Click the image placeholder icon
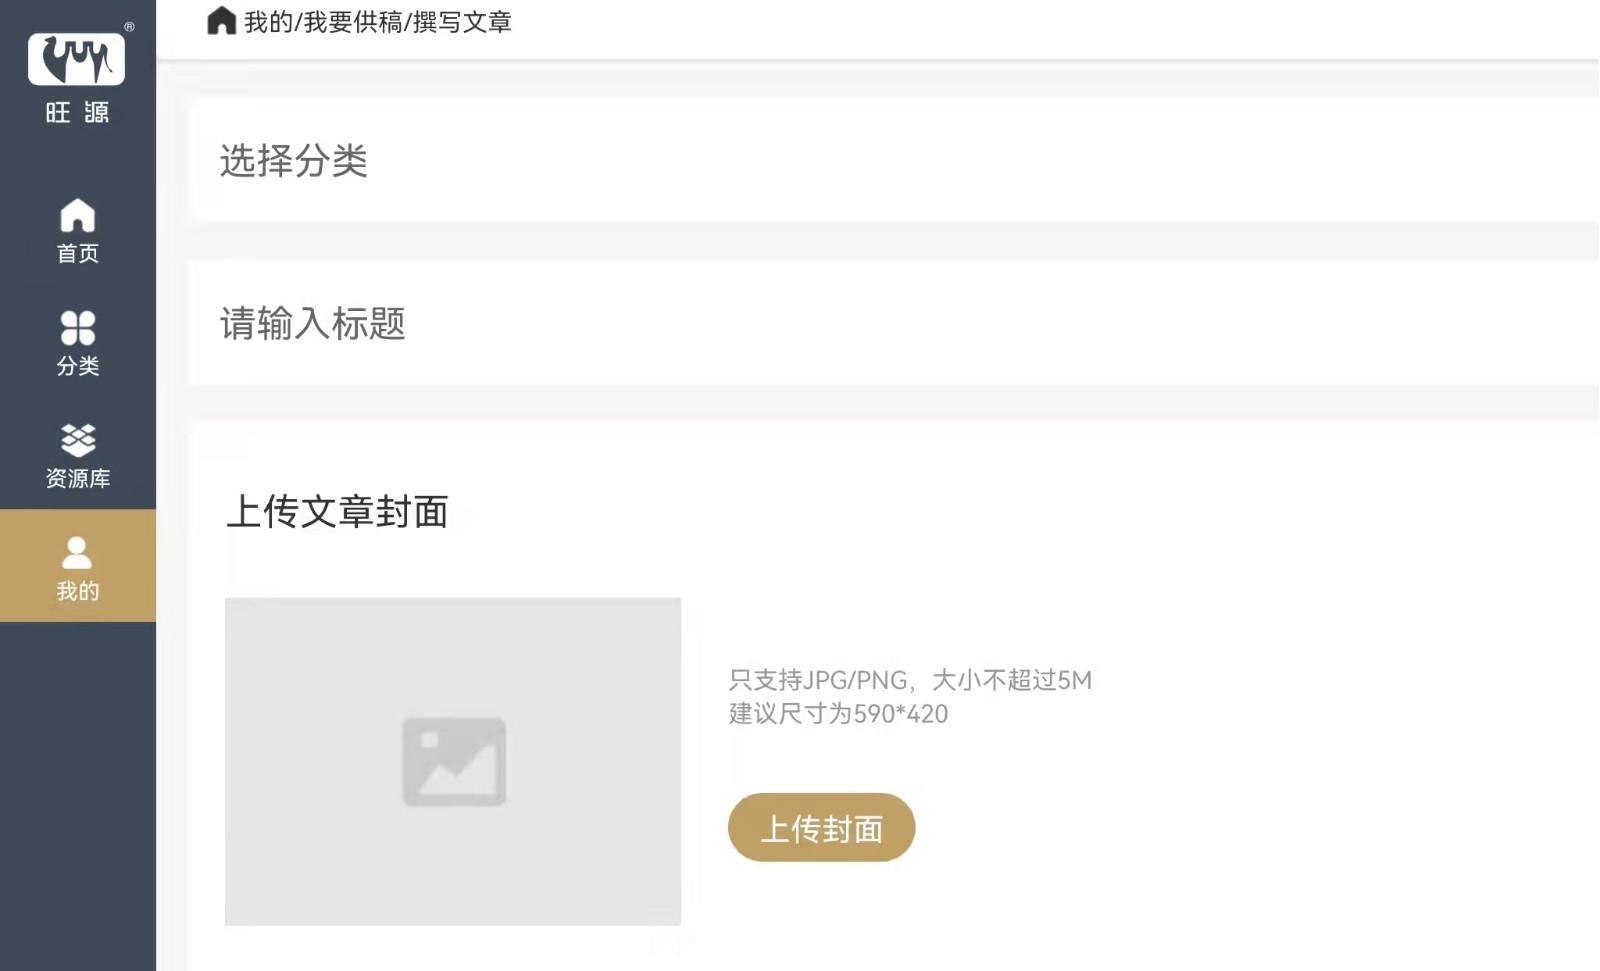The image size is (1600, 971). click(454, 762)
